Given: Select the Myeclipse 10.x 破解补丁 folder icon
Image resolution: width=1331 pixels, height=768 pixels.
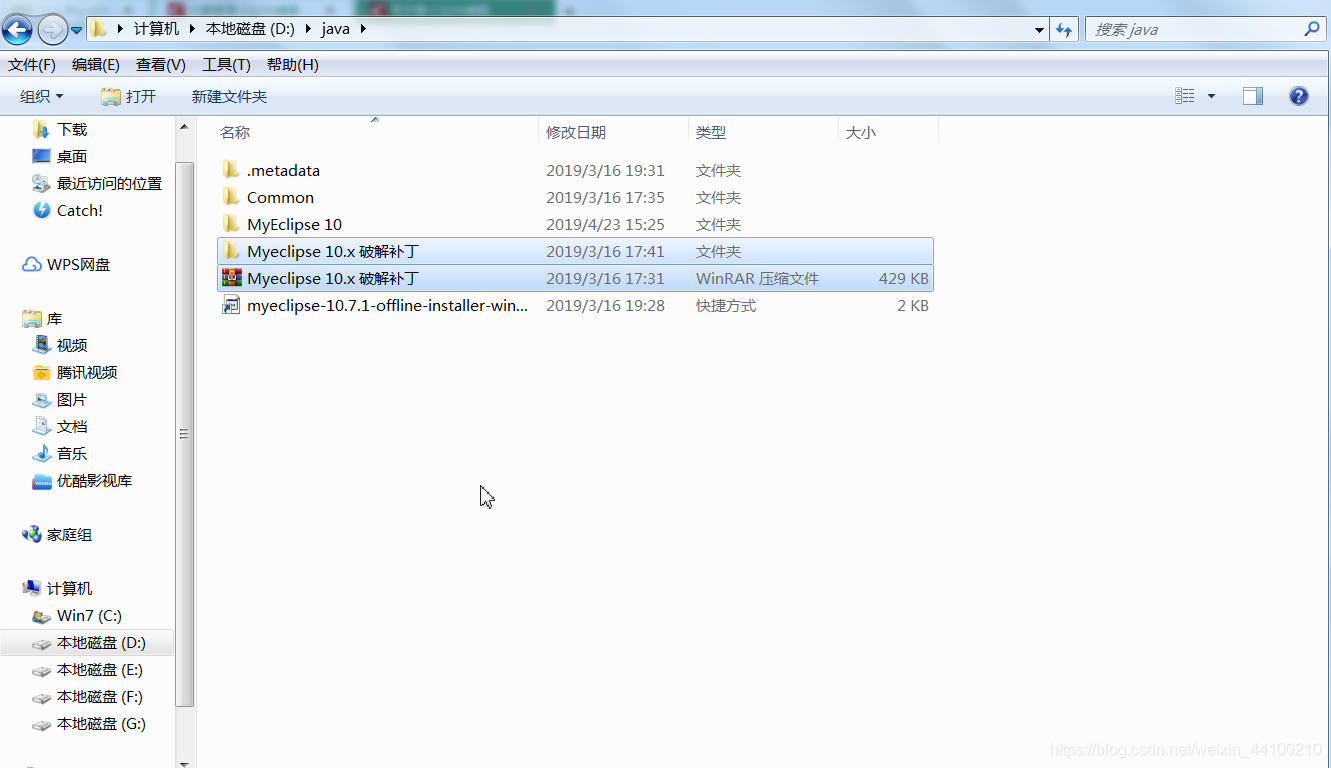Looking at the screenshot, I should [x=231, y=251].
